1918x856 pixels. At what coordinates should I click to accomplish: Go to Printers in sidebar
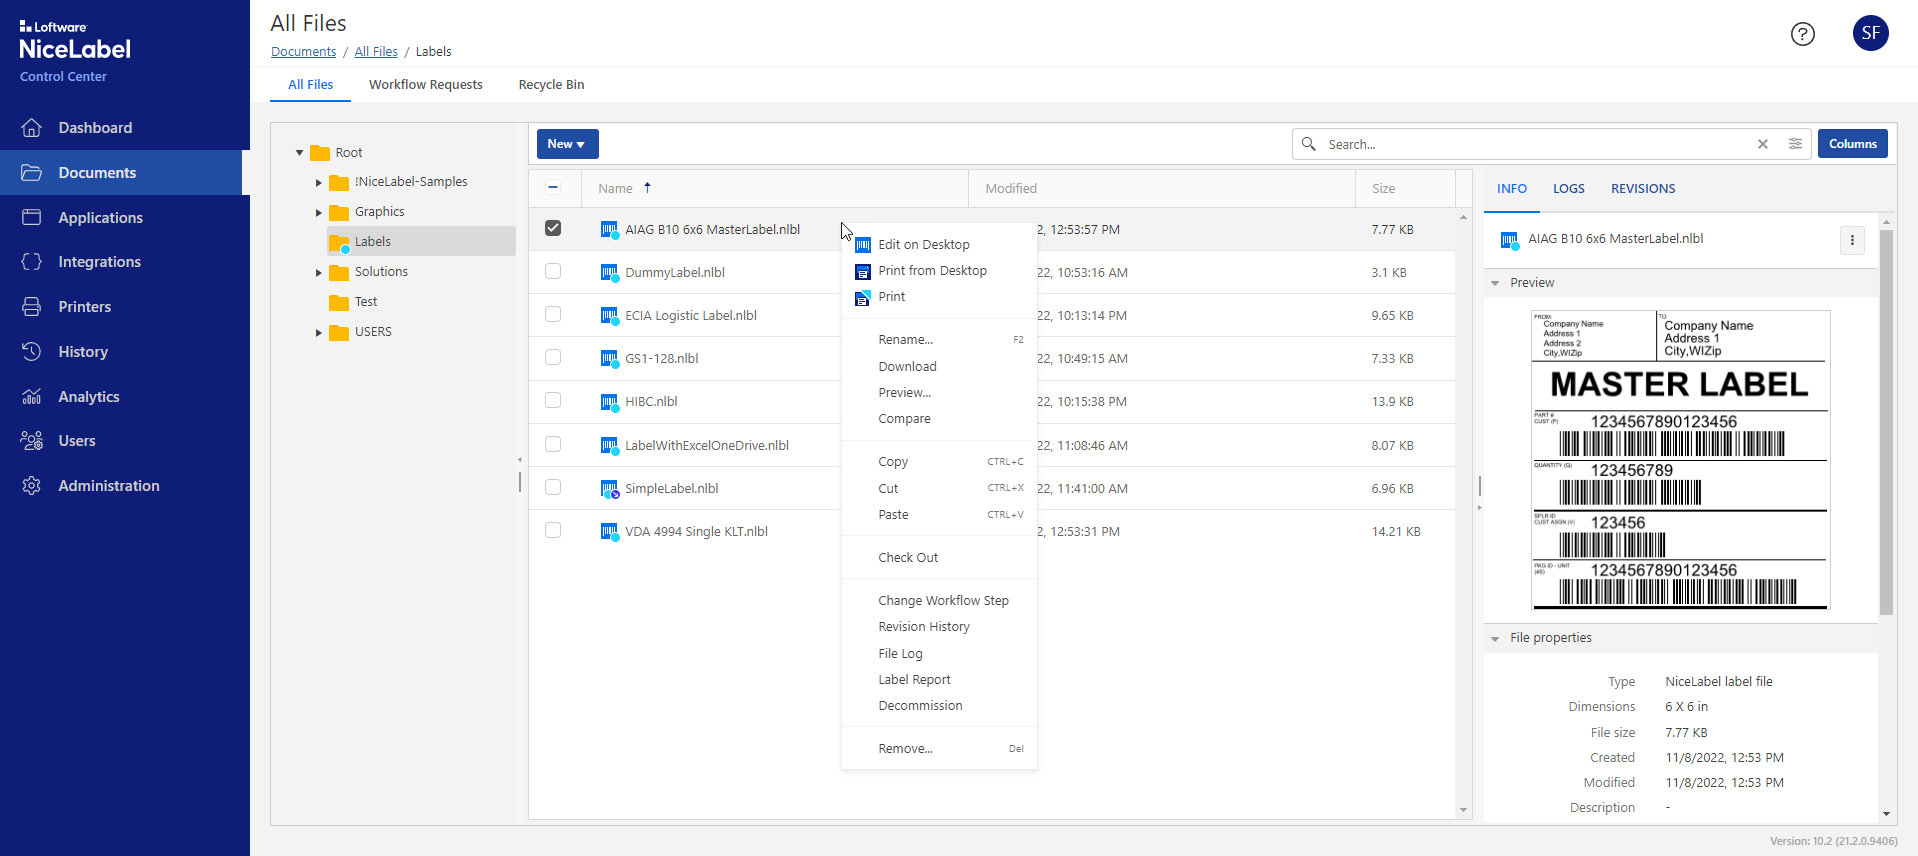pyautogui.click(x=84, y=307)
